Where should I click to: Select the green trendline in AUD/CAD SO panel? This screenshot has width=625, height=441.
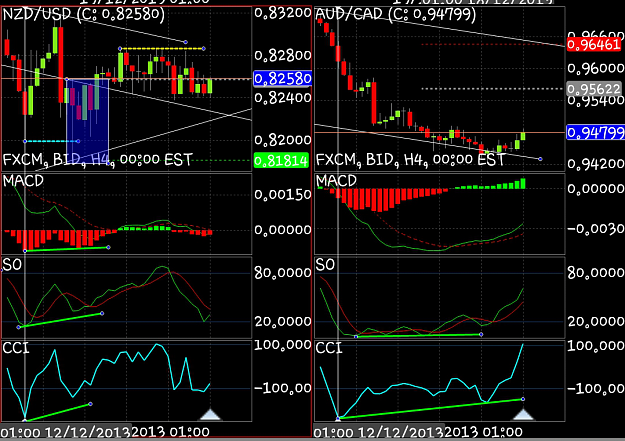[x=419, y=335]
